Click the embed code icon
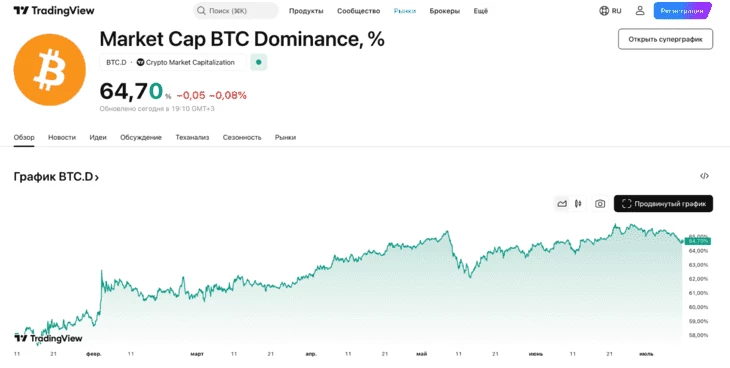 tap(704, 176)
